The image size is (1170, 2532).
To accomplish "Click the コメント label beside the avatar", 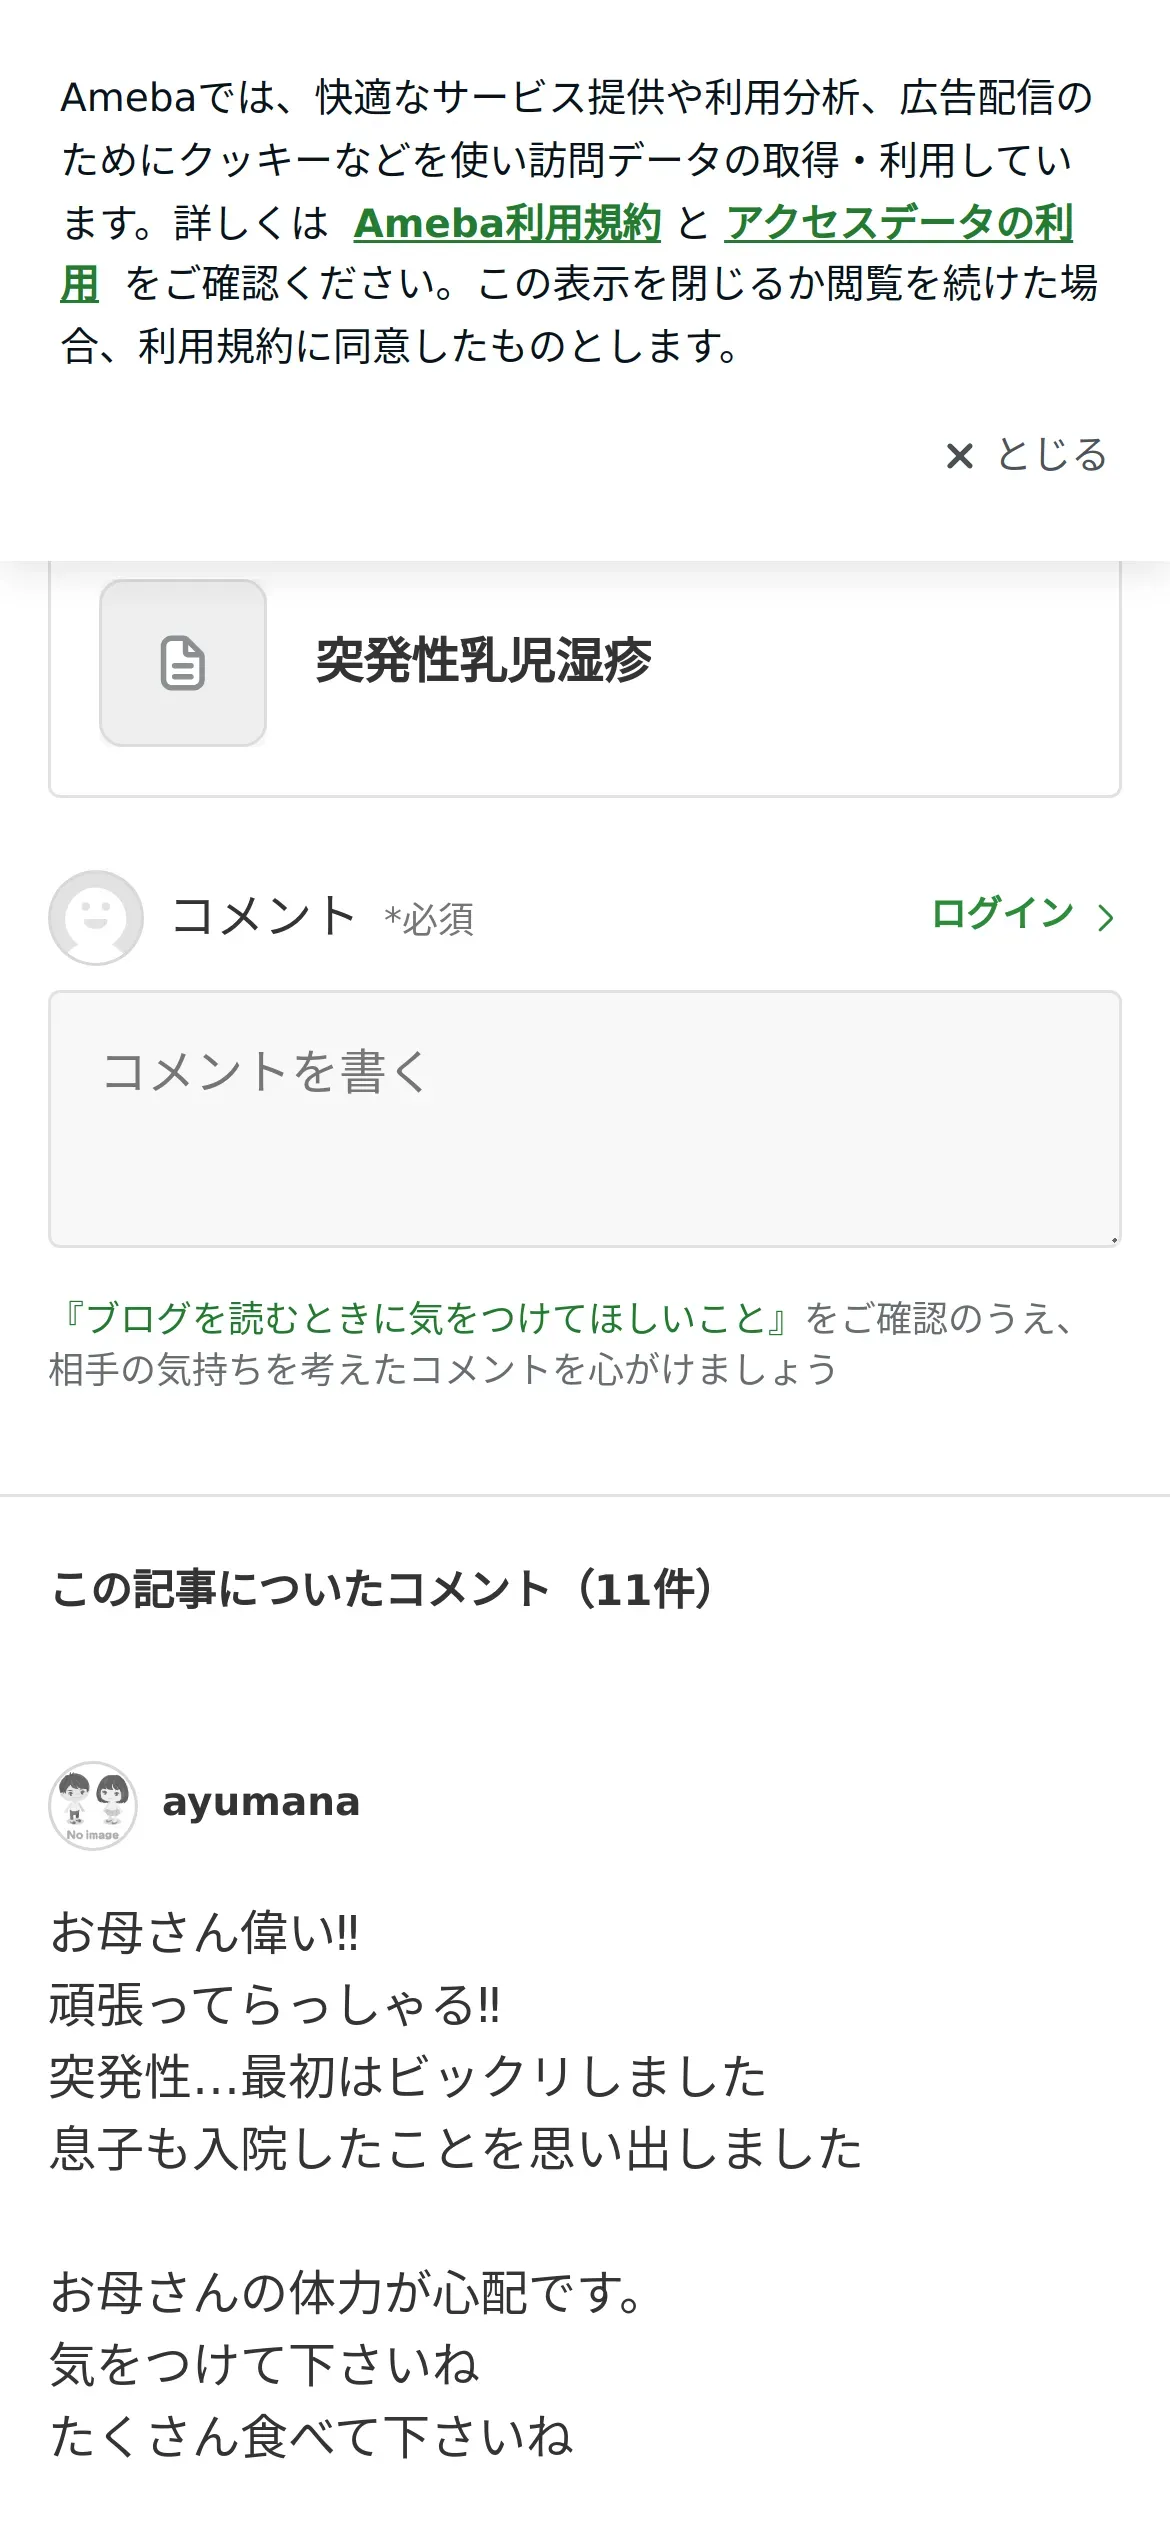I will click(x=264, y=915).
